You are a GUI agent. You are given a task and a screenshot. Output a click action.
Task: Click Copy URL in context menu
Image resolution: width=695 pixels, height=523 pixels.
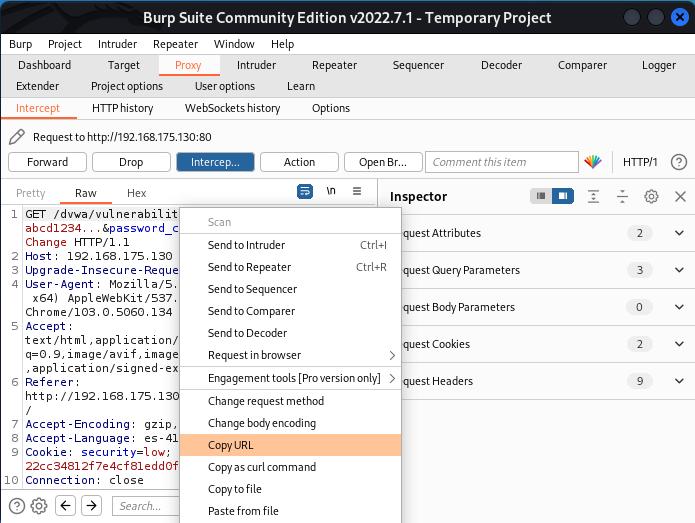point(291,445)
